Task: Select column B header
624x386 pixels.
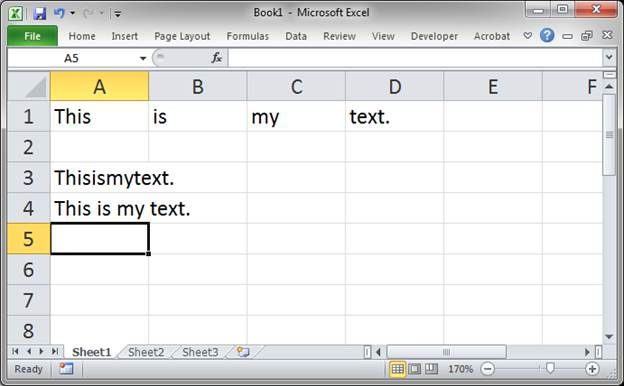Action: pos(198,86)
